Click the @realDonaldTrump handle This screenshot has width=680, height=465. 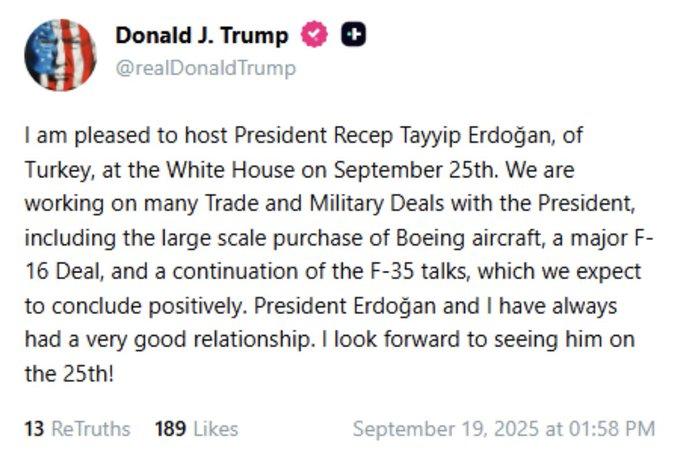click(x=205, y=68)
